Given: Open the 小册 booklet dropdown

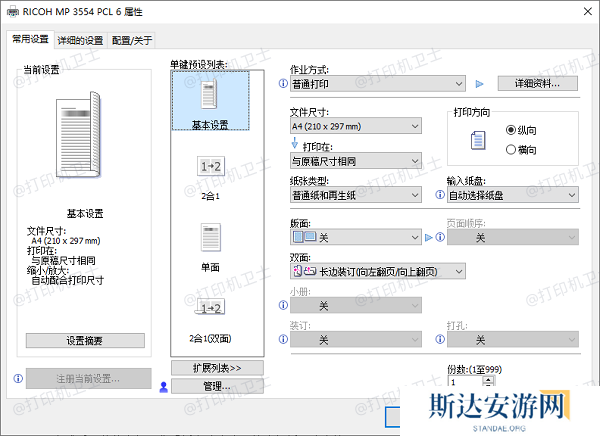Looking at the screenshot, I should coord(356,305).
